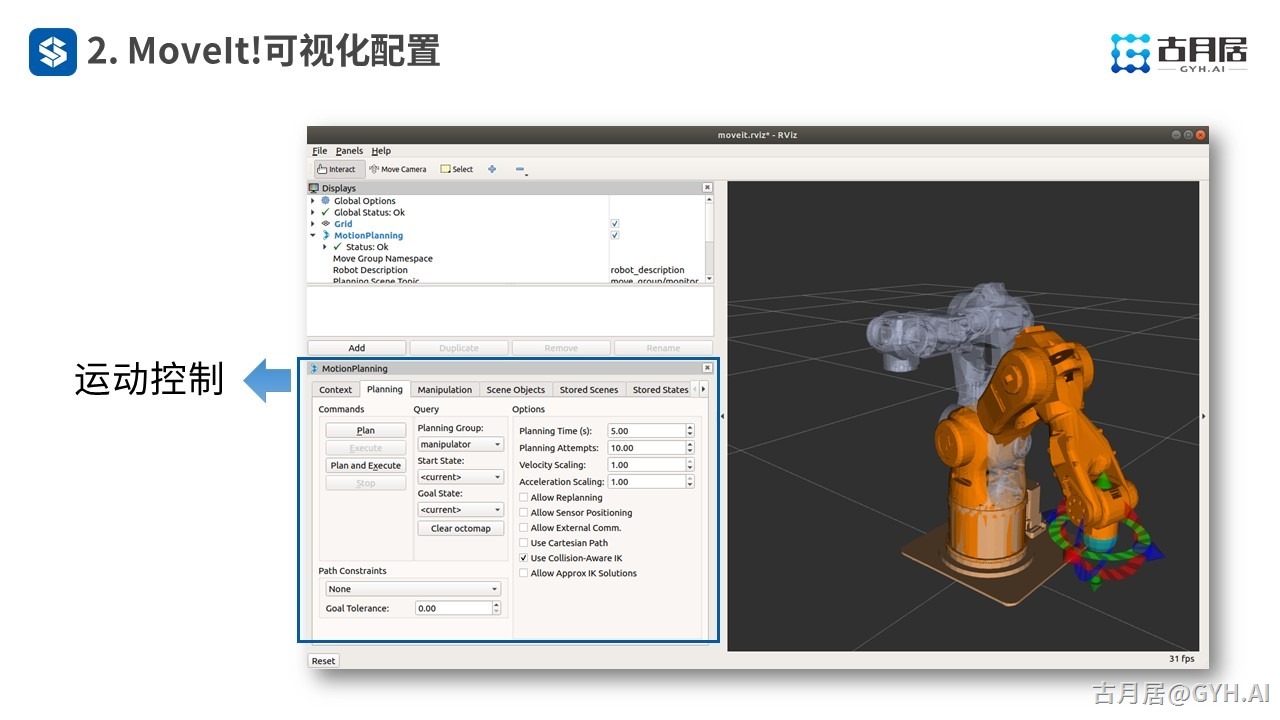The image size is (1280, 720).
Task: Select the Robot Description row
Action: click(x=507, y=270)
